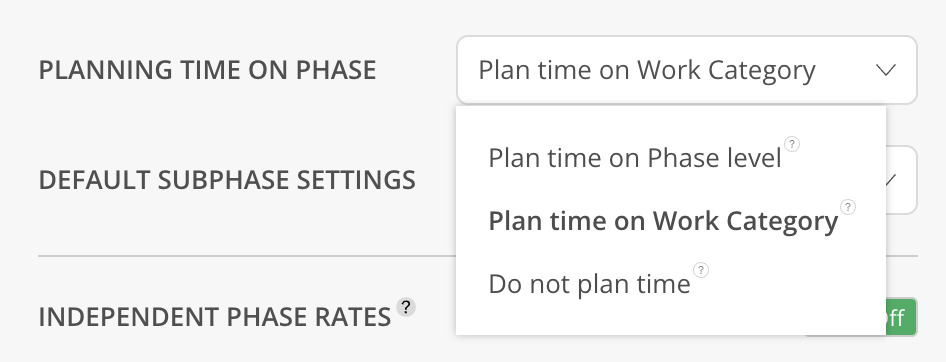Click the DEFAULT SUBPHASE SETTINGS label
Screen dimensions: 946x362
(x=227, y=180)
